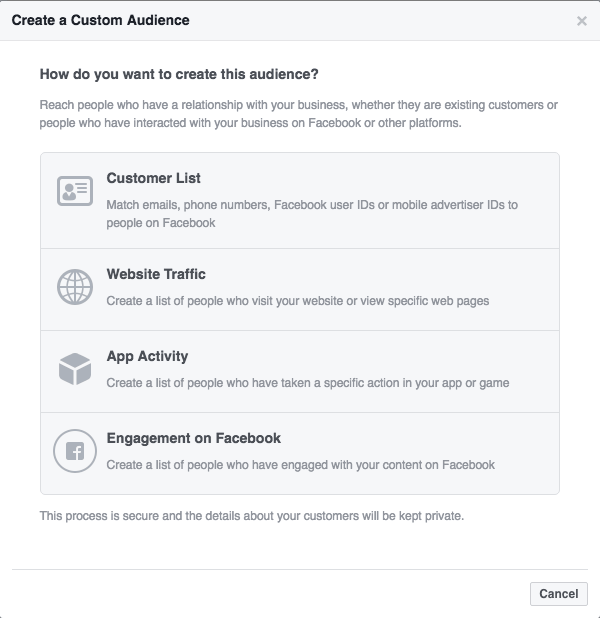Close the Create a Custom Audience dialog
This screenshot has height=618, width=600.
click(582, 21)
